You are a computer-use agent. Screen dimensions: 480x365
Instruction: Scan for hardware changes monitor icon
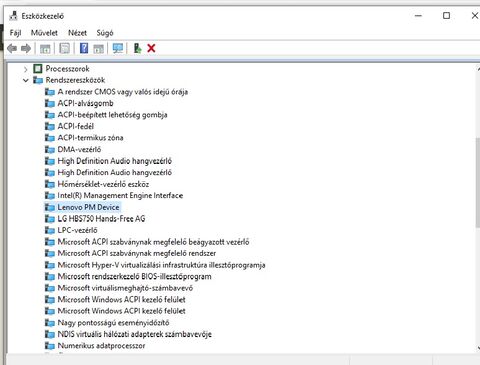click(x=118, y=49)
